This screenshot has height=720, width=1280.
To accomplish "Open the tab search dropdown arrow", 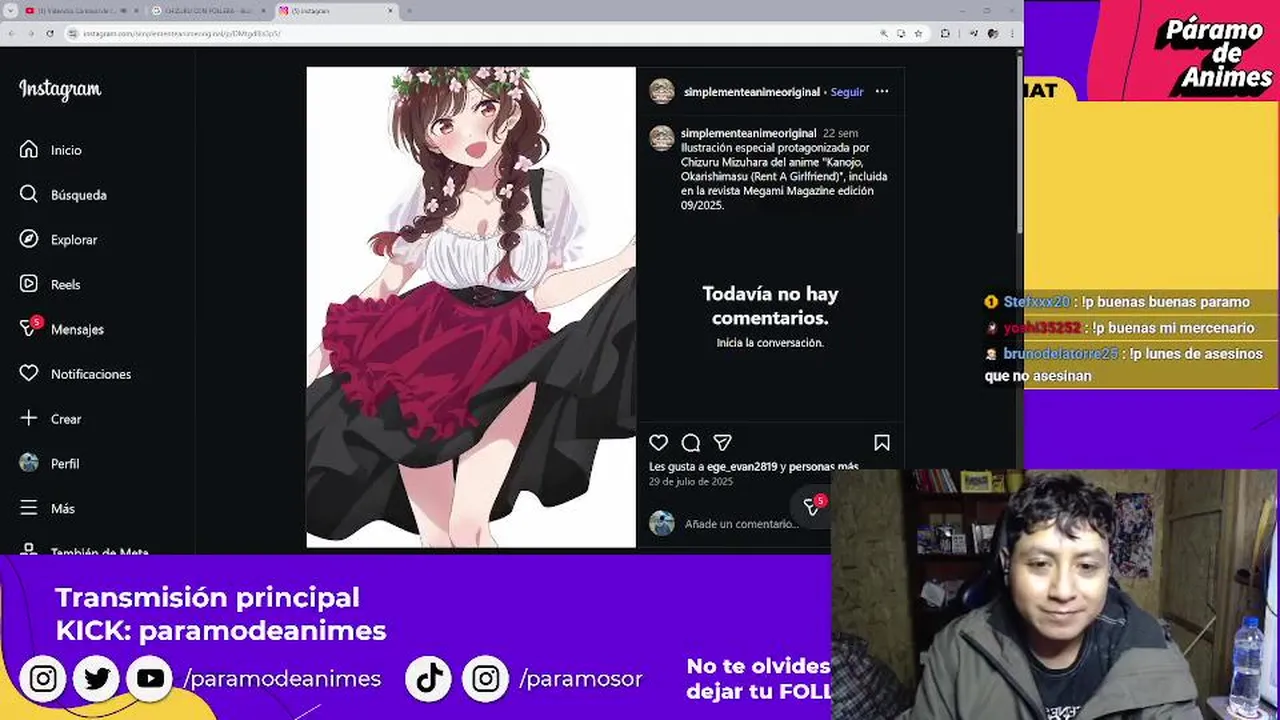I will pos(10,10).
